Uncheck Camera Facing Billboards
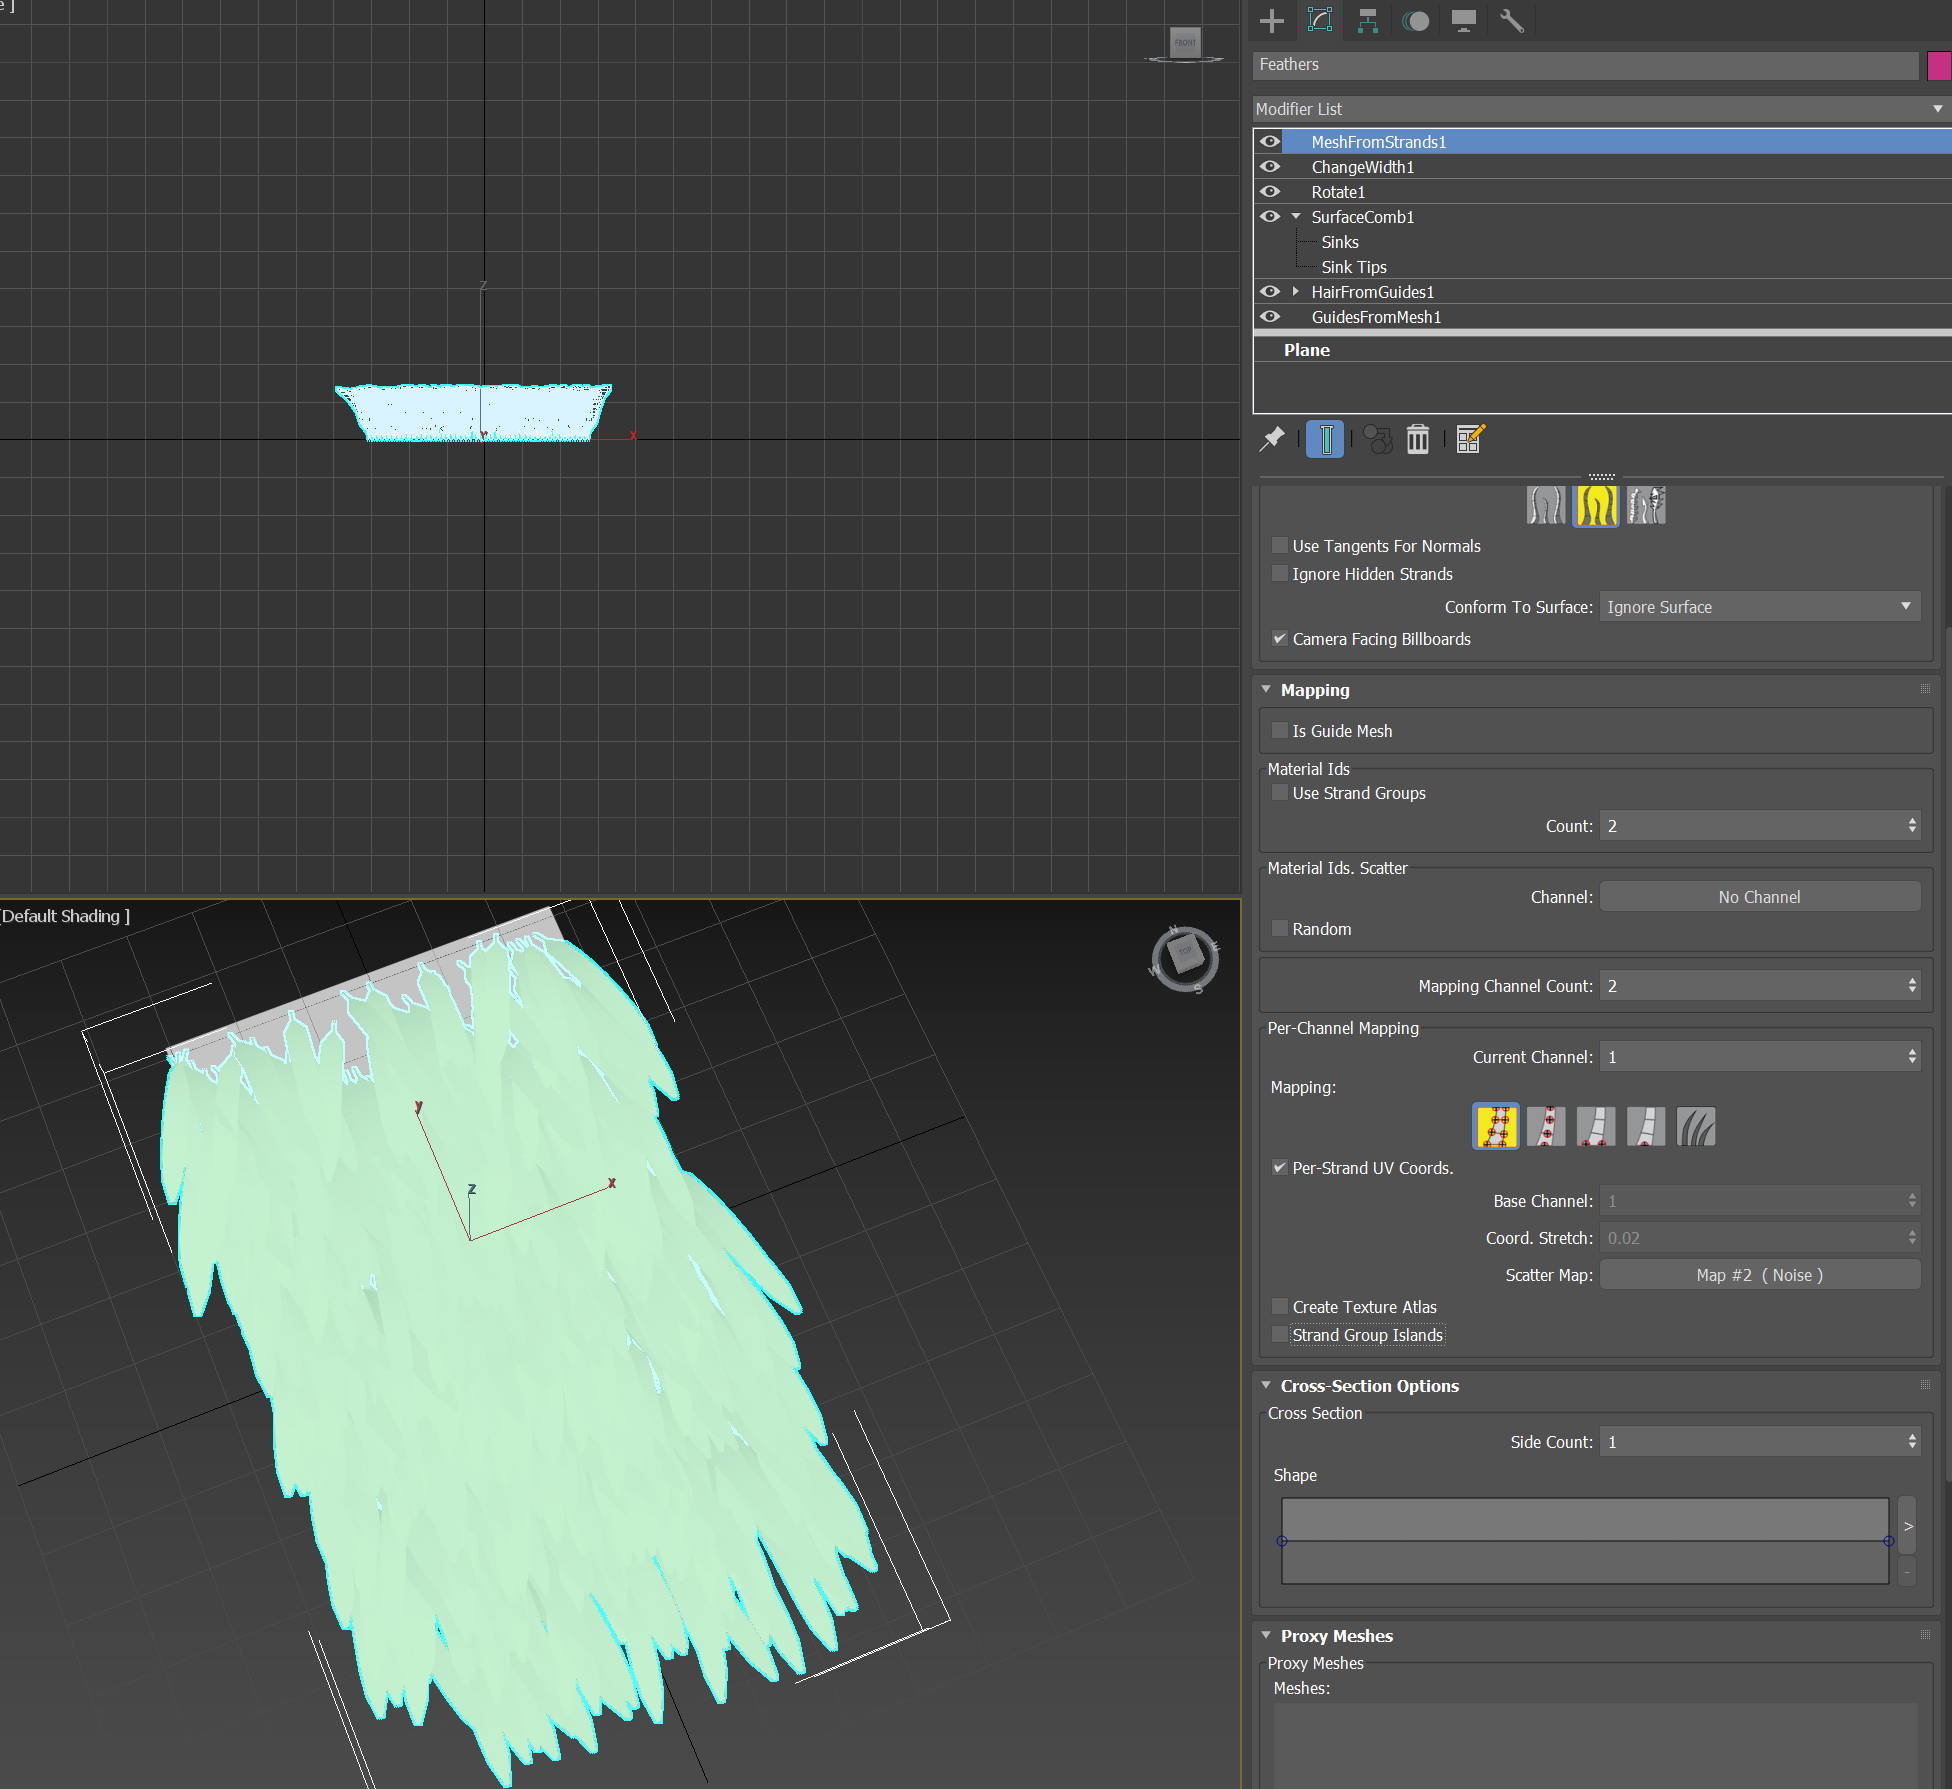1952x1789 pixels. click(x=1279, y=639)
